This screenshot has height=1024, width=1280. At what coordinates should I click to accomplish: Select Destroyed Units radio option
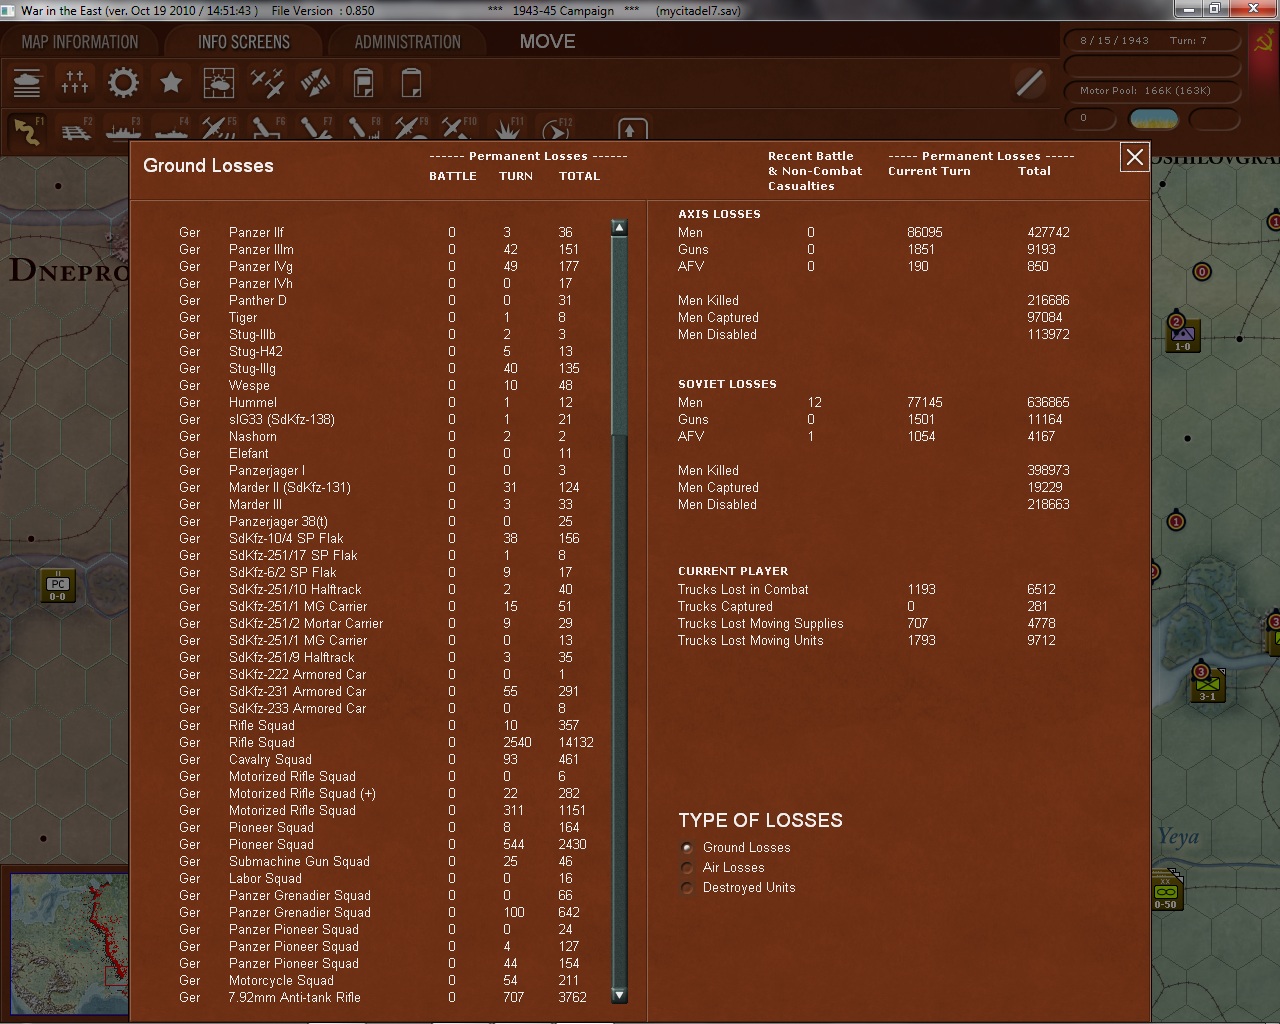(686, 888)
